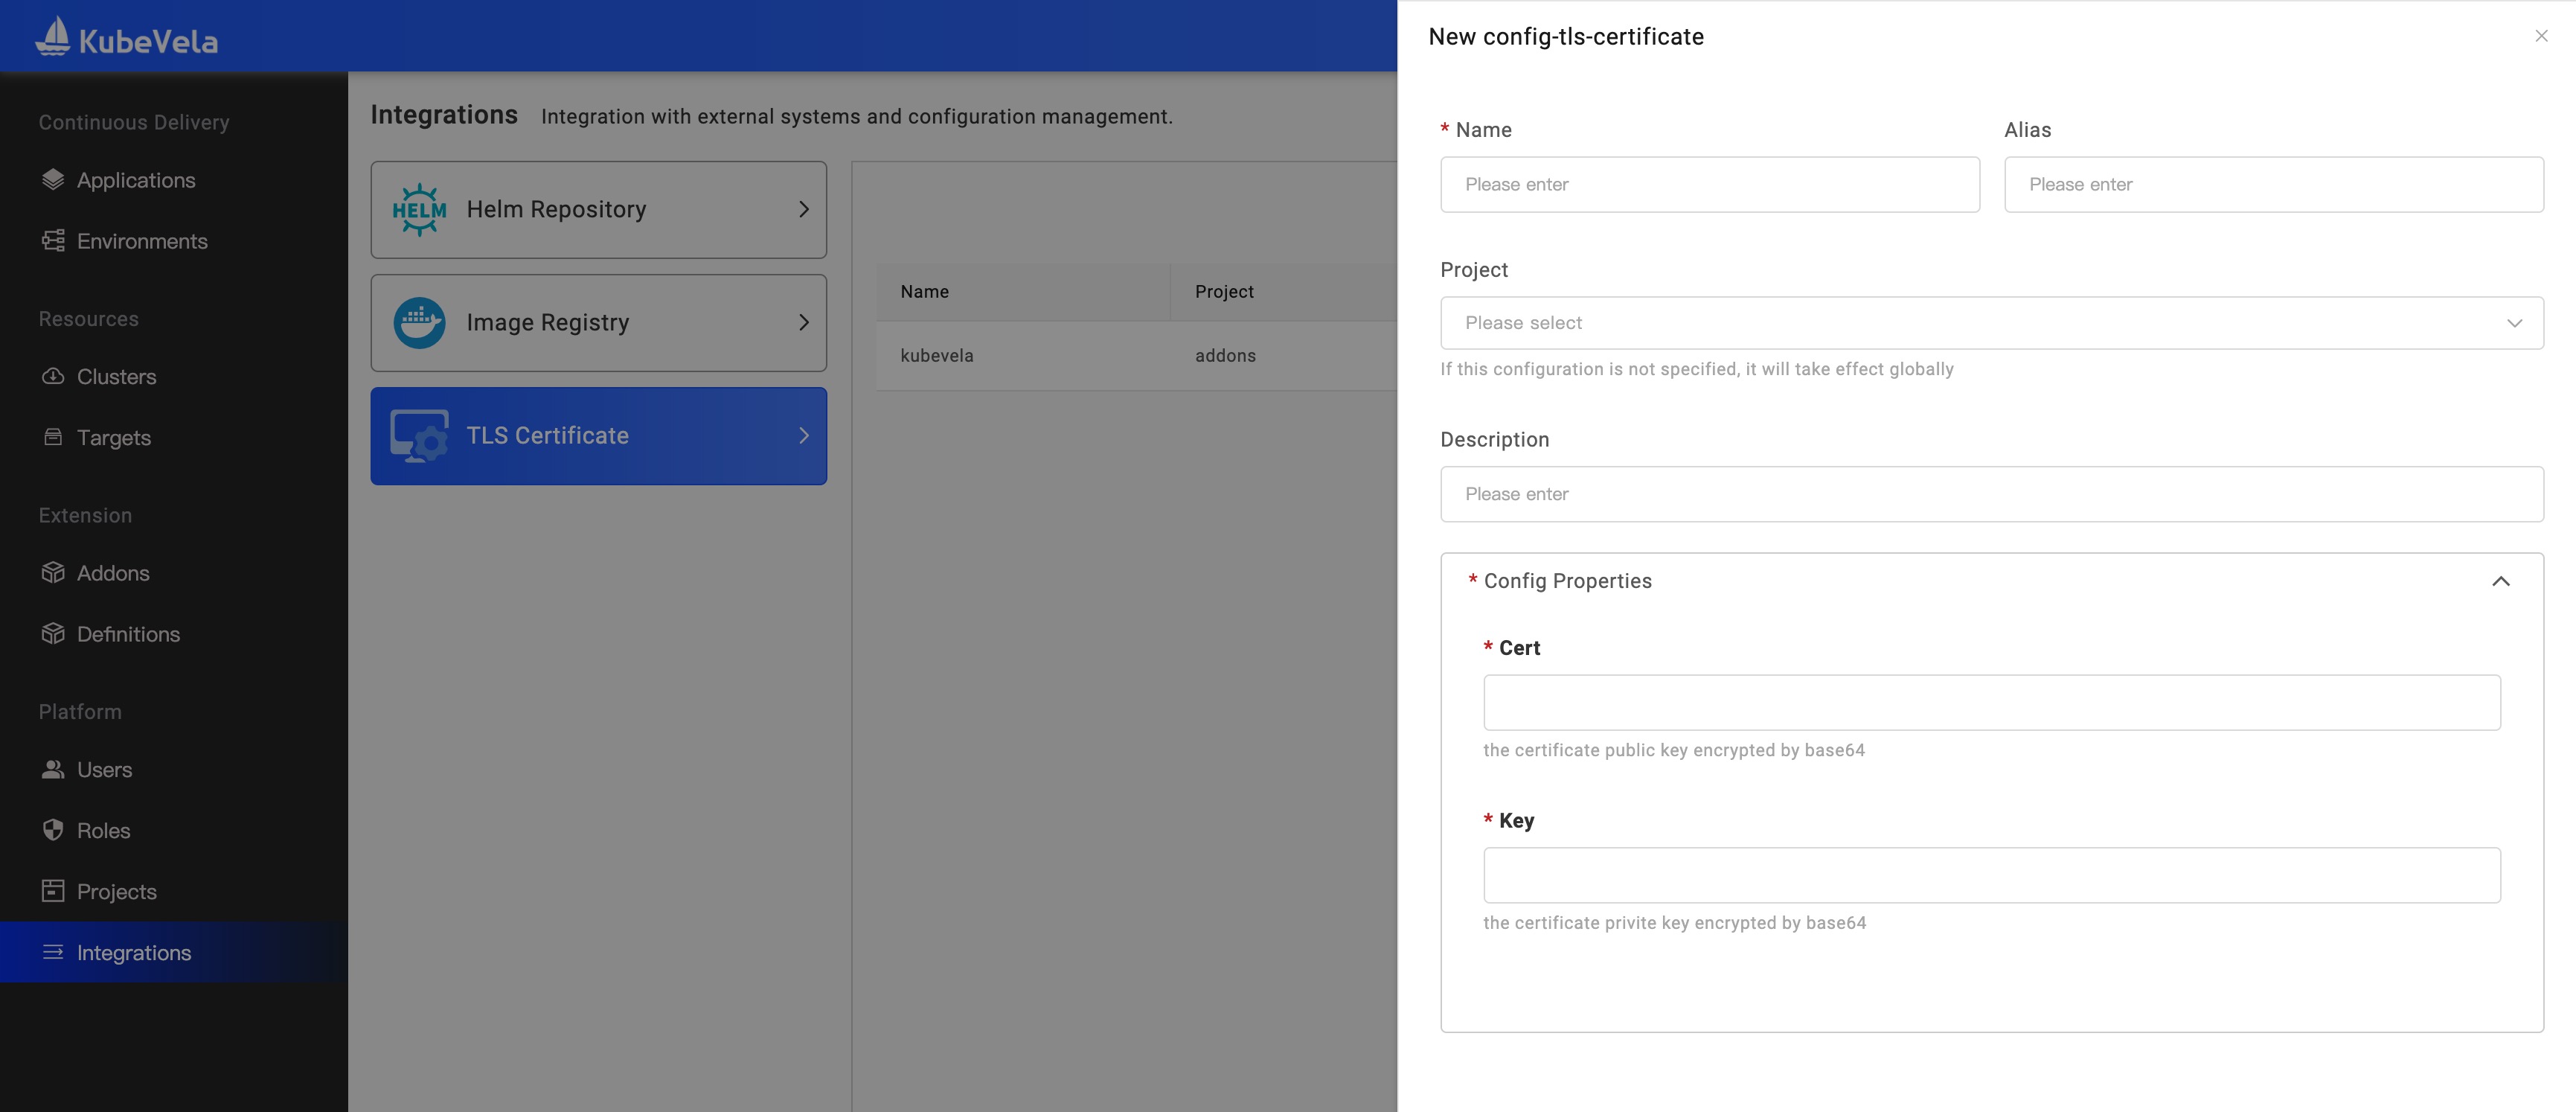The width and height of the screenshot is (2576, 1112).
Task: Collapse the Config Properties section
Action: pos(2500,582)
